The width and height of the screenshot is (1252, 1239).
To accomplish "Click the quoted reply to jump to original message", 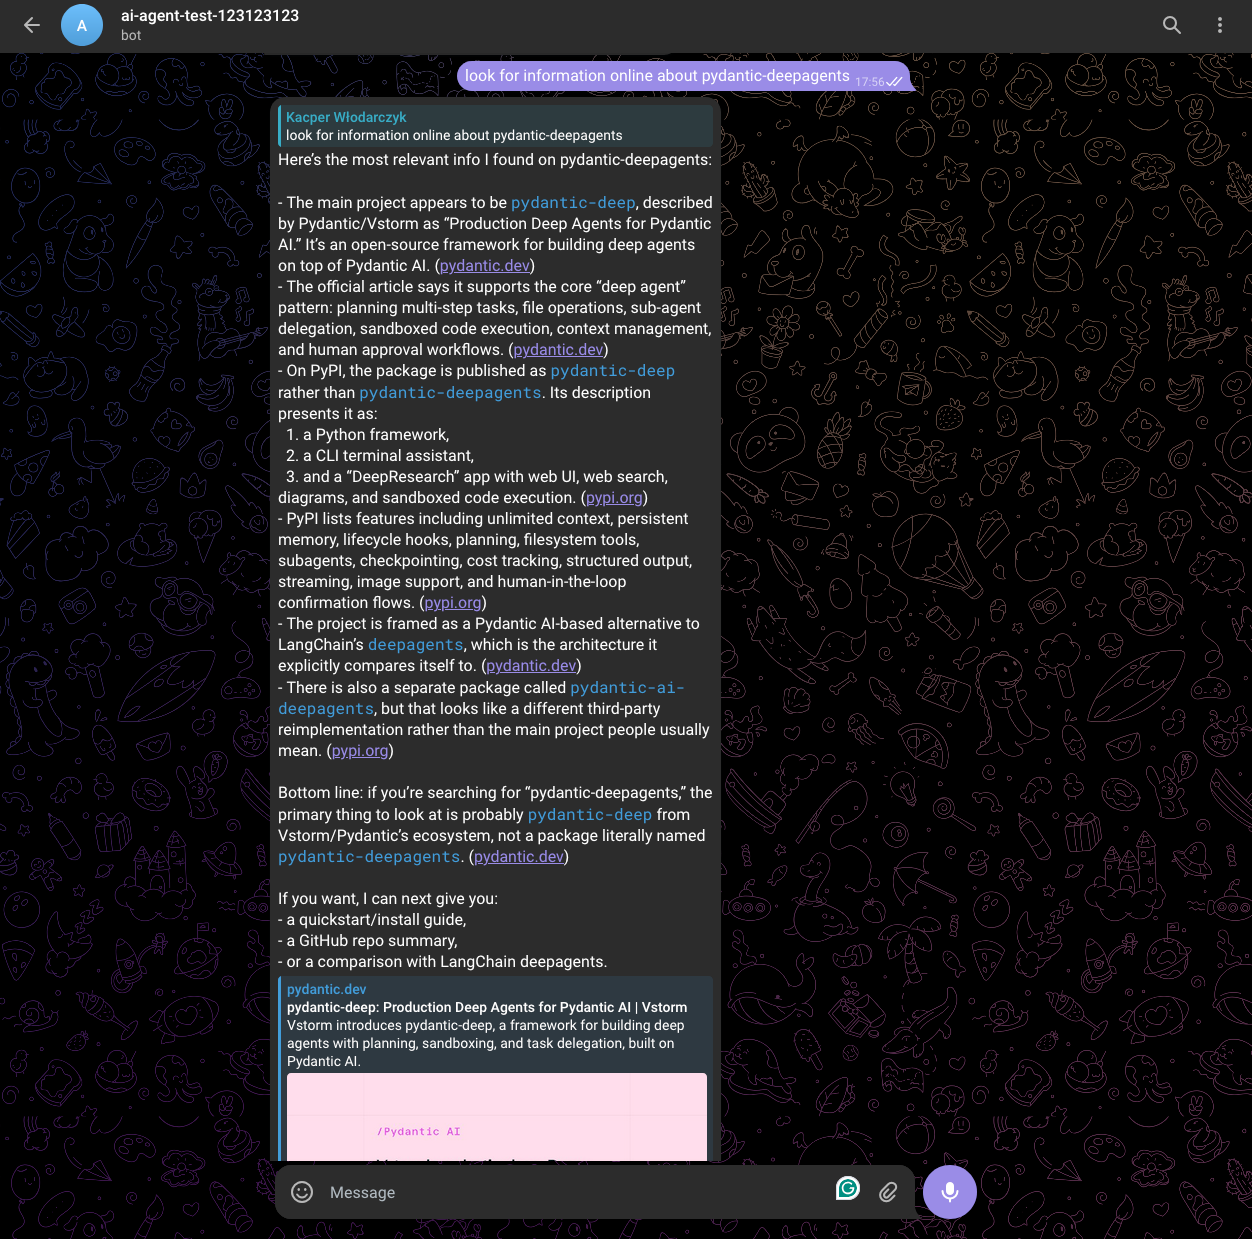I will click(496, 126).
